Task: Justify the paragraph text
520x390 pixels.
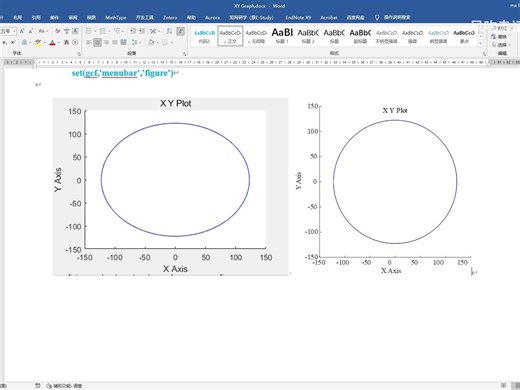Action: 115,42
